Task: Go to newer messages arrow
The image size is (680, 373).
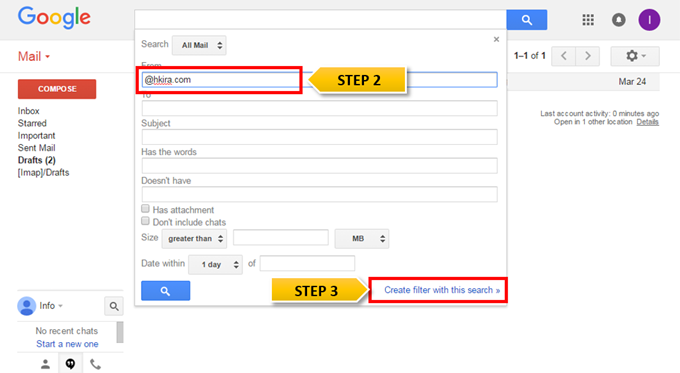Action: pyautogui.click(x=564, y=56)
